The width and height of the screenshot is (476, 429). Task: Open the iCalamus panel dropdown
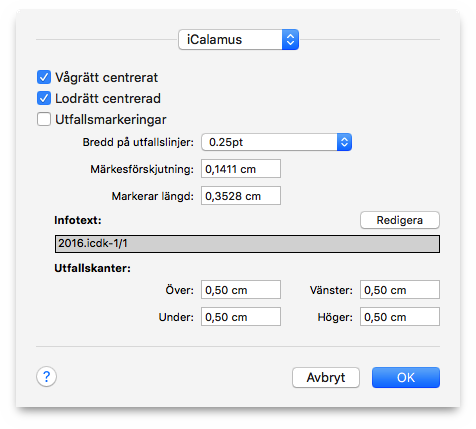pos(238,40)
